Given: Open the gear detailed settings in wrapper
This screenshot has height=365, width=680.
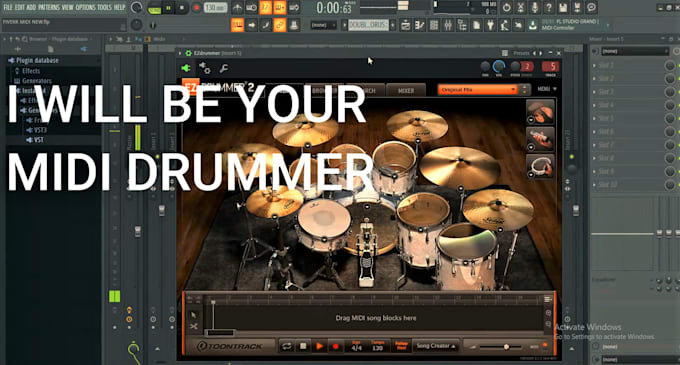Looking at the screenshot, I should (x=205, y=68).
